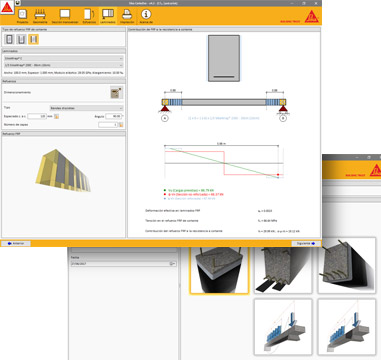Viewport: 381px width, 360px height.
Task: Open the Acerca de info icon
Action: [x=146, y=16]
